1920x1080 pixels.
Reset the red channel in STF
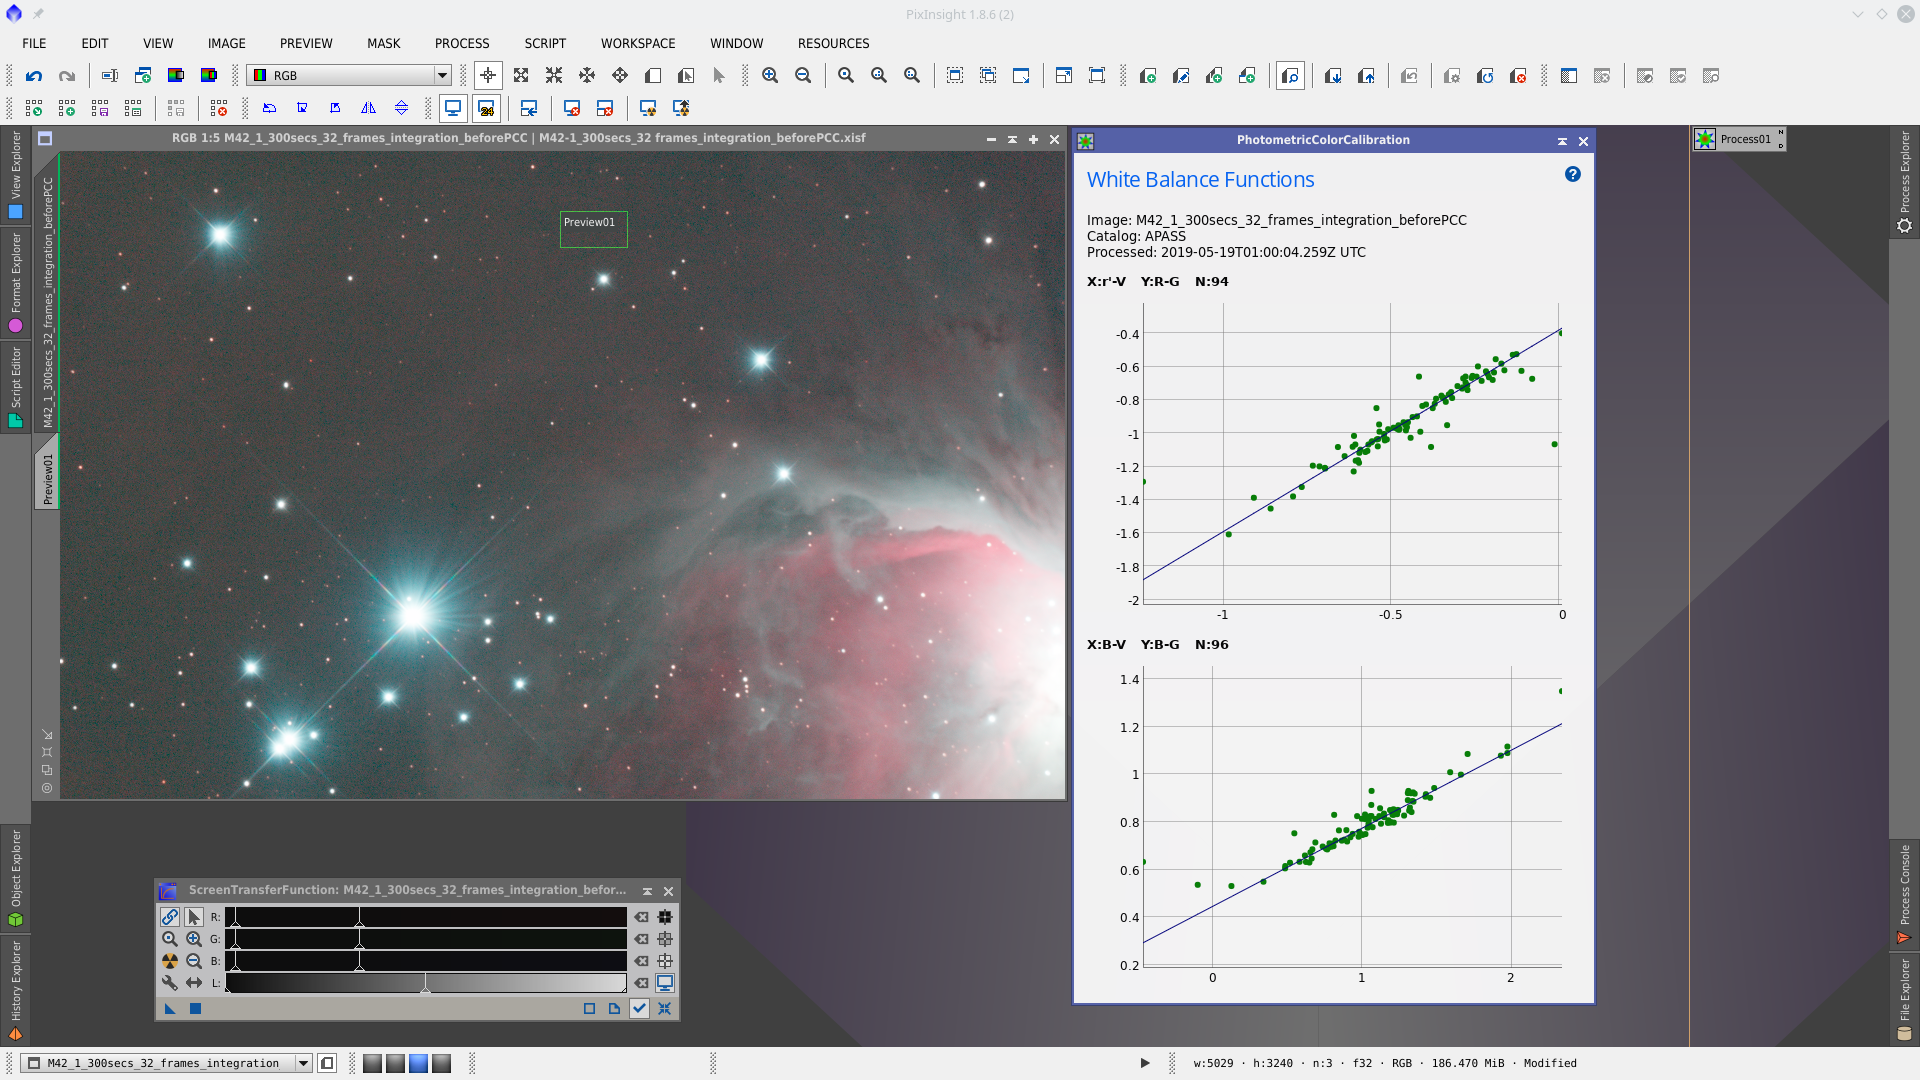click(x=642, y=917)
